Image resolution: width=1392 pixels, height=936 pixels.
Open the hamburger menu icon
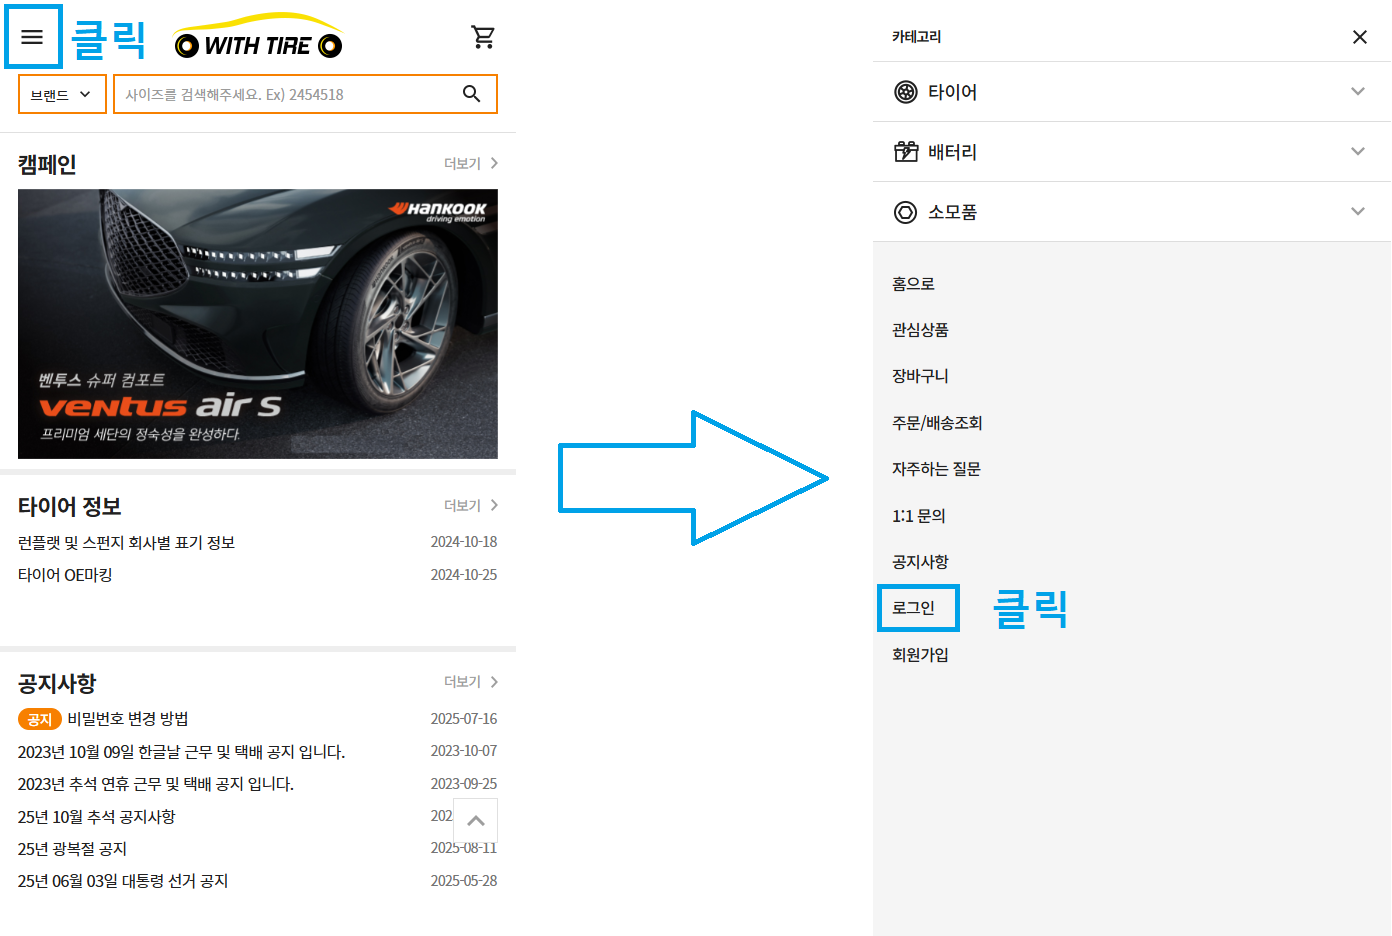32,37
